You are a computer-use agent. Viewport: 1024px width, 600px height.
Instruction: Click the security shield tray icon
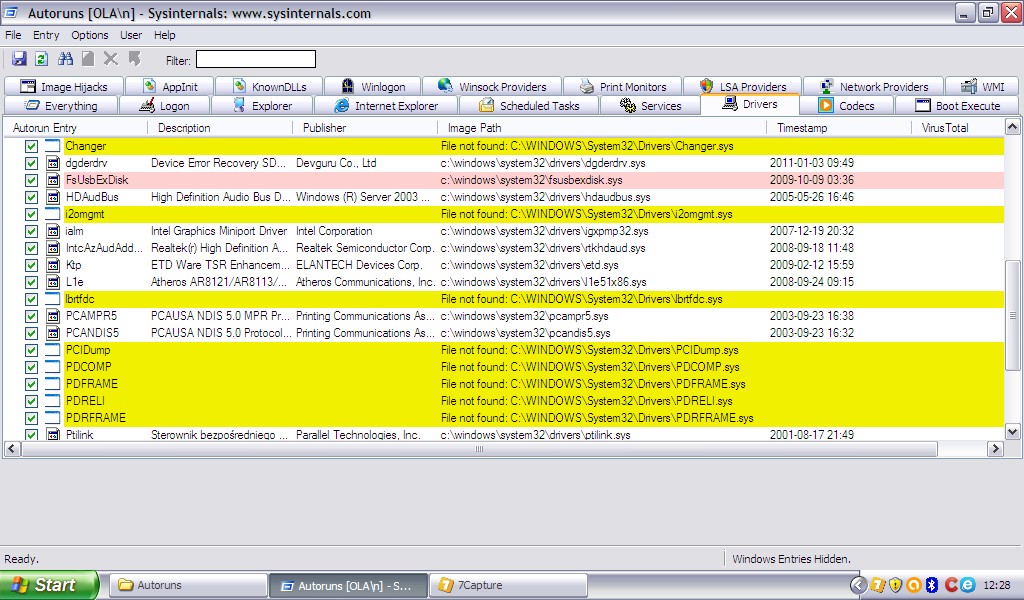(895, 585)
